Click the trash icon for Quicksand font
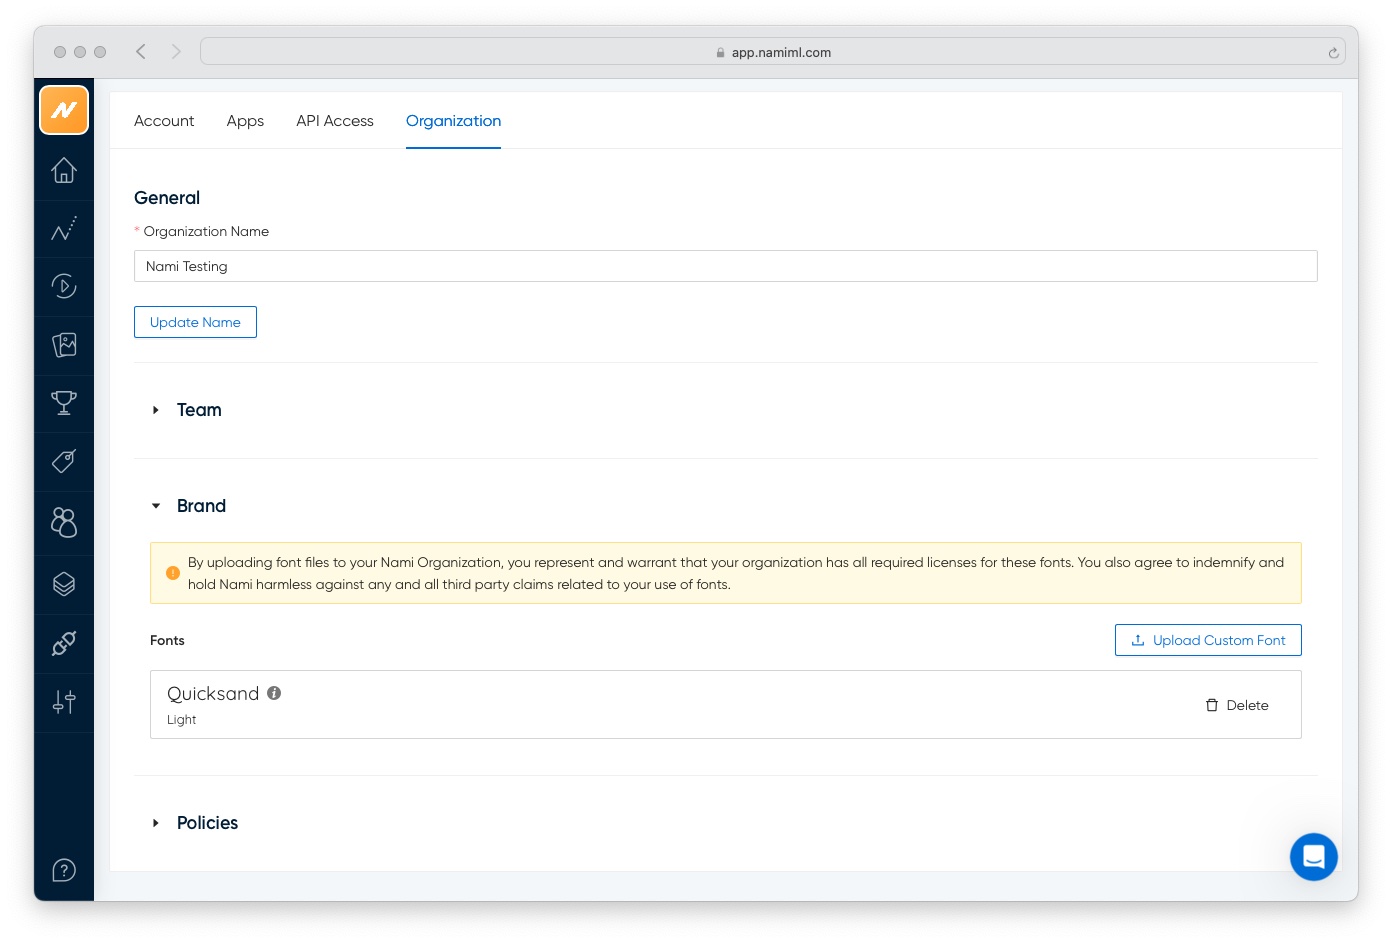 pyautogui.click(x=1212, y=705)
